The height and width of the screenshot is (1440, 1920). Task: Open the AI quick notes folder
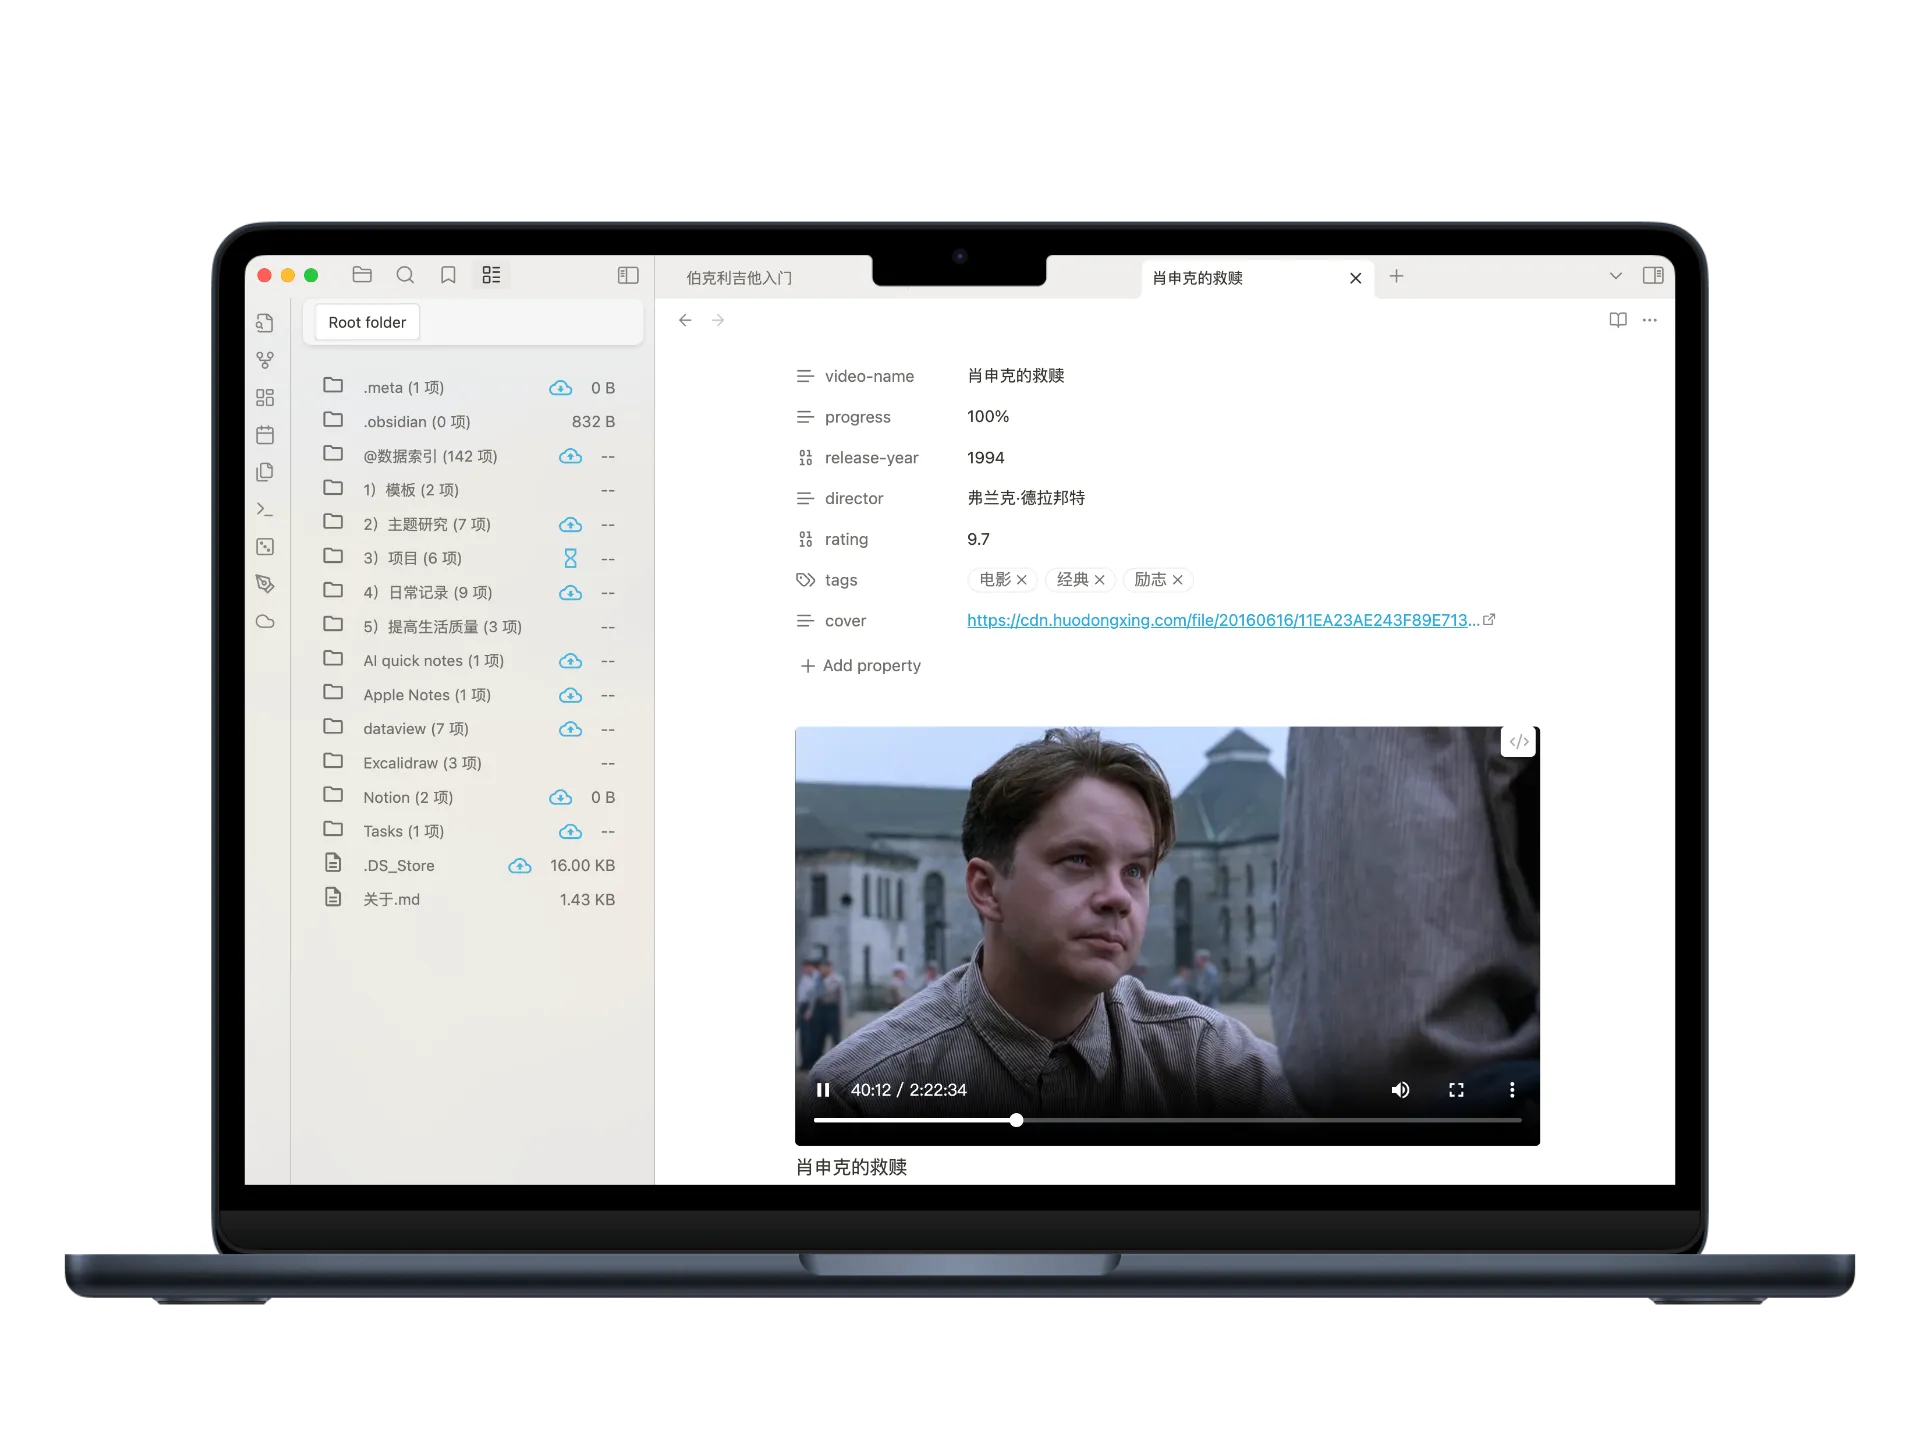click(469, 661)
